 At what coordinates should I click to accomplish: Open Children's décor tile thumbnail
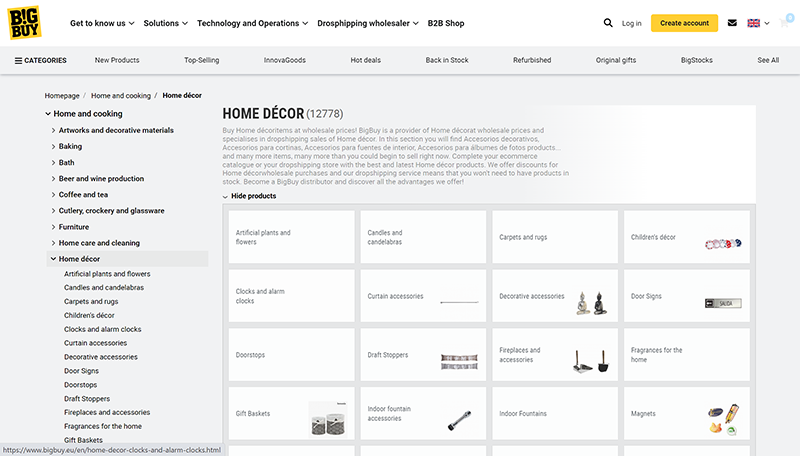[x=723, y=244]
